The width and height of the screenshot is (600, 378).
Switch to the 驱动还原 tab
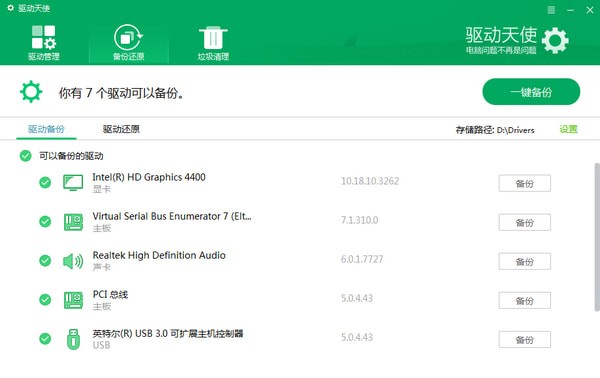(x=121, y=129)
